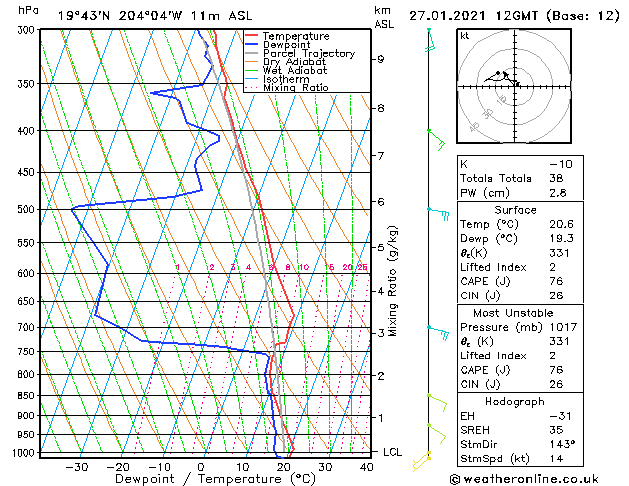Click the '40' temperature axis label

tap(367, 467)
